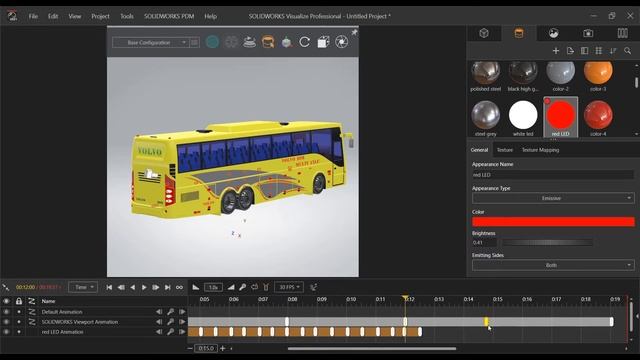Switch to the Texture tab
This screenshot has width=640, height=360.
tap(505, 150)
